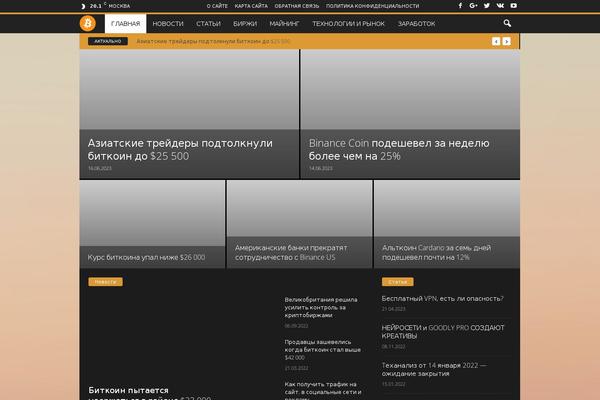
Task: Open Продавцы зашевелись когда биткоин article
Action: pos(323,349)
